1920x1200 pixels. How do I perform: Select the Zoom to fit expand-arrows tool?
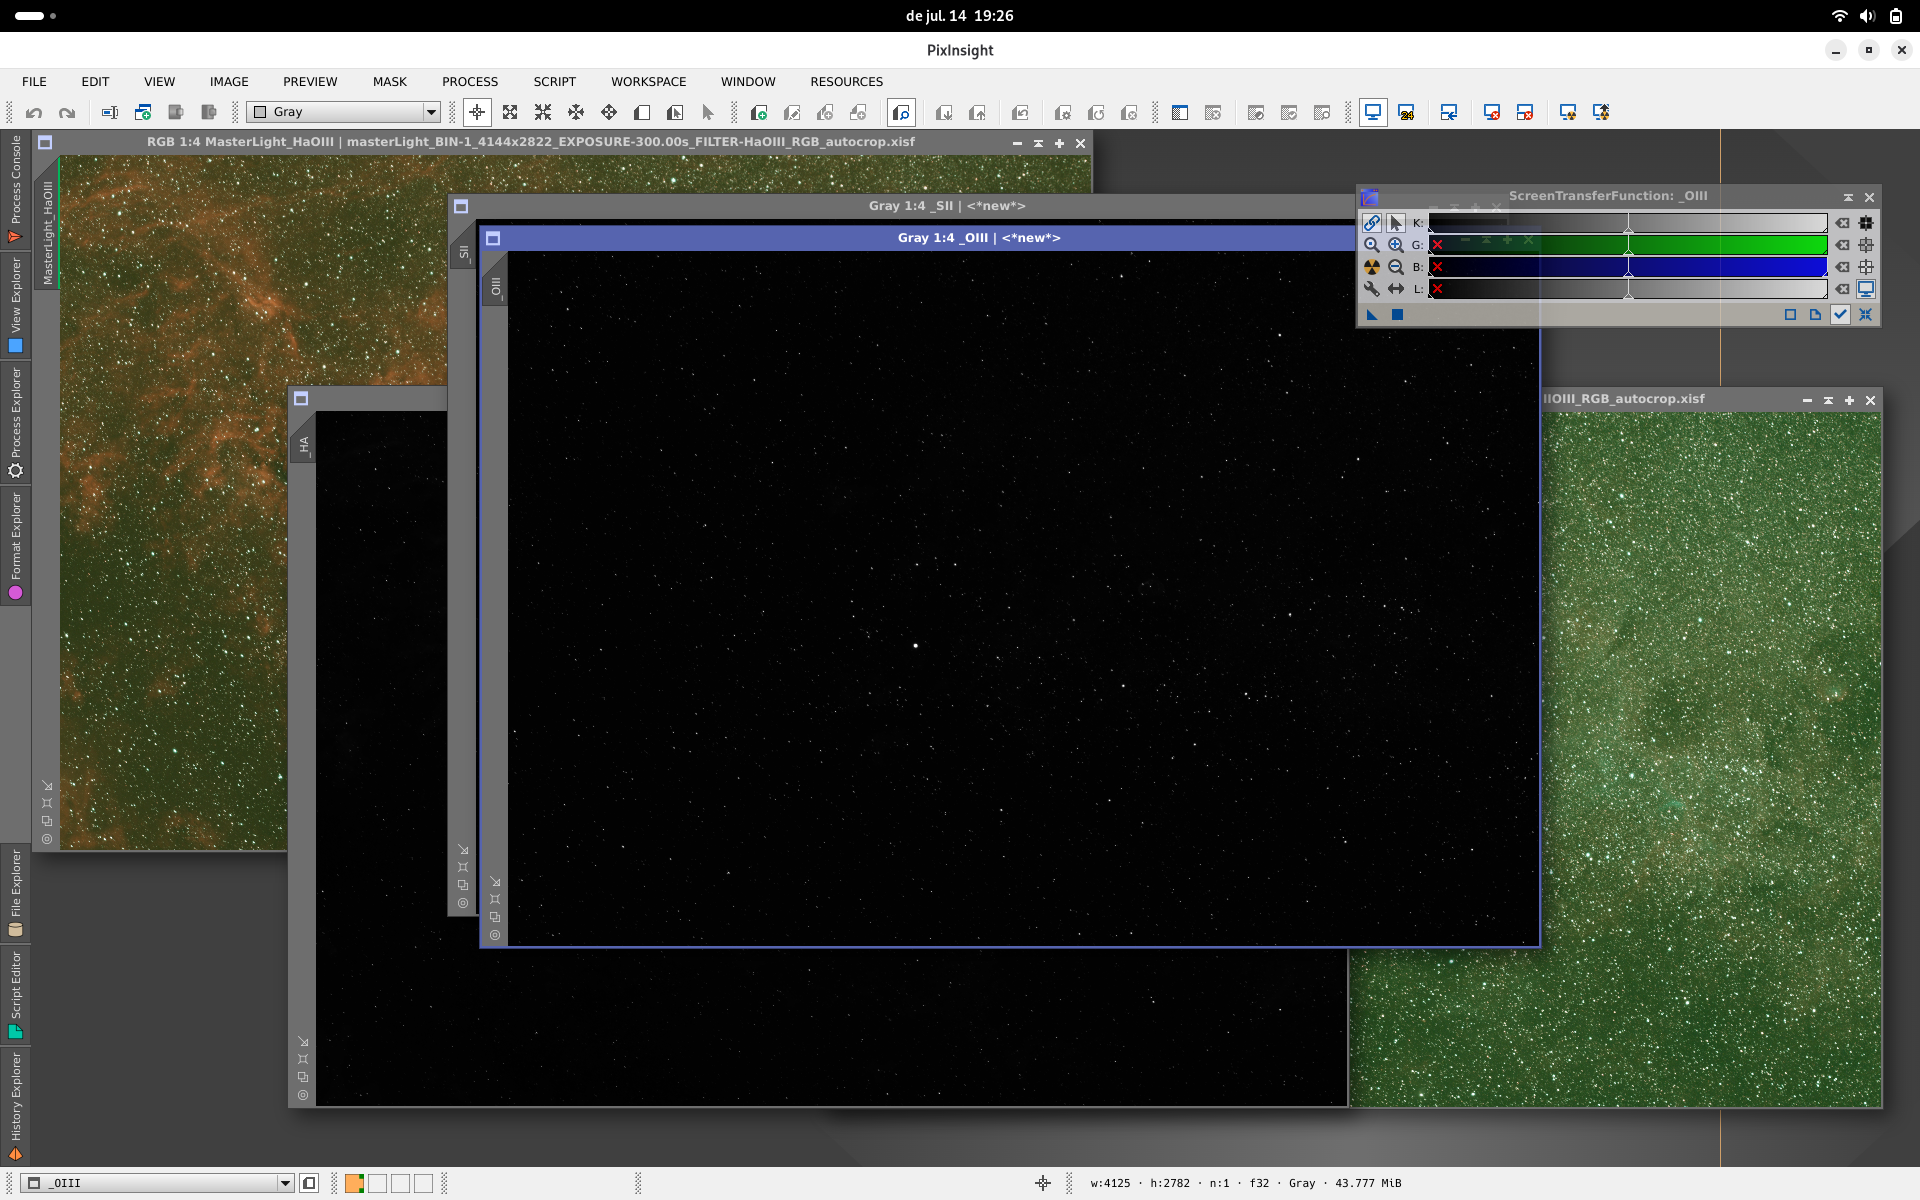point(510,113)
